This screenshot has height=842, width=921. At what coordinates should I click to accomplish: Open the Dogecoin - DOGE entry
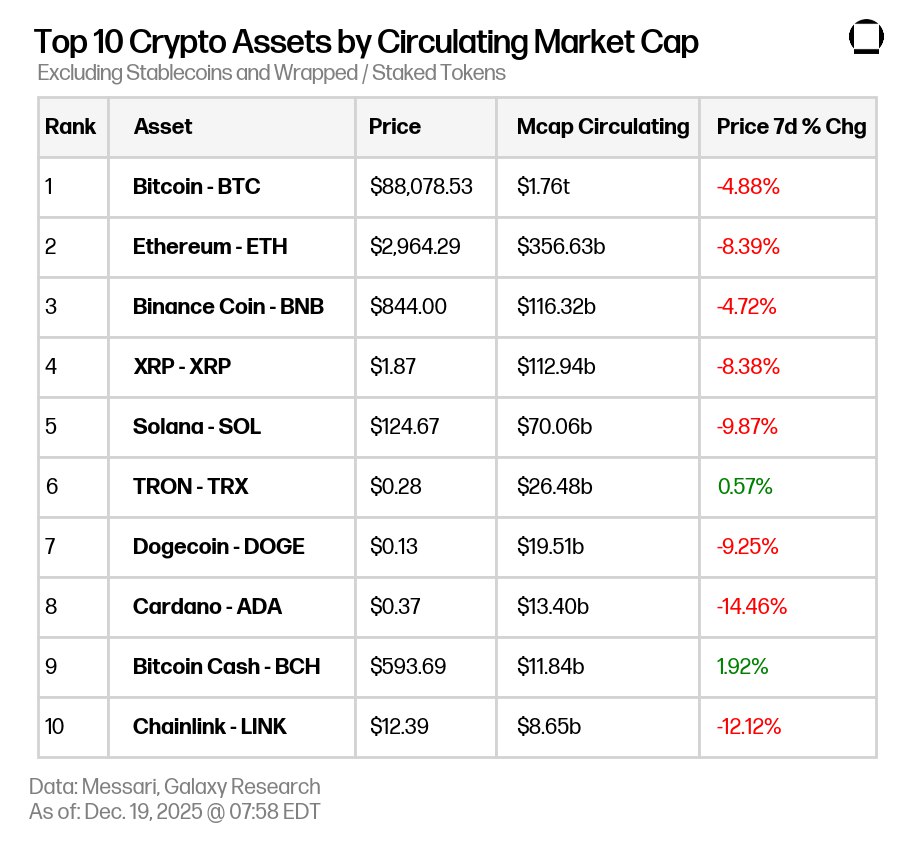click(x=219, y=547)
